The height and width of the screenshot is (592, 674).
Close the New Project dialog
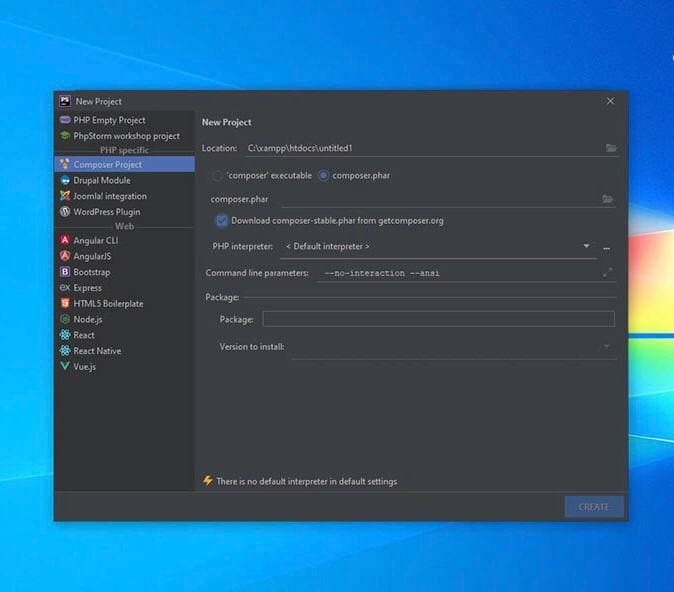click(x=610, y=101)
